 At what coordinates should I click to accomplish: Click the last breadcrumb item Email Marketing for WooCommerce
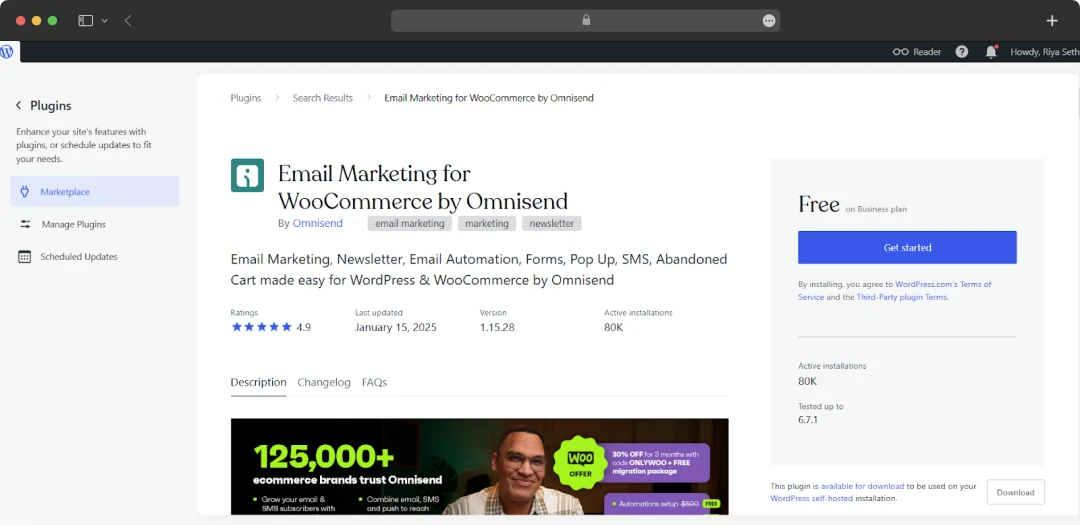coord(489,98)
